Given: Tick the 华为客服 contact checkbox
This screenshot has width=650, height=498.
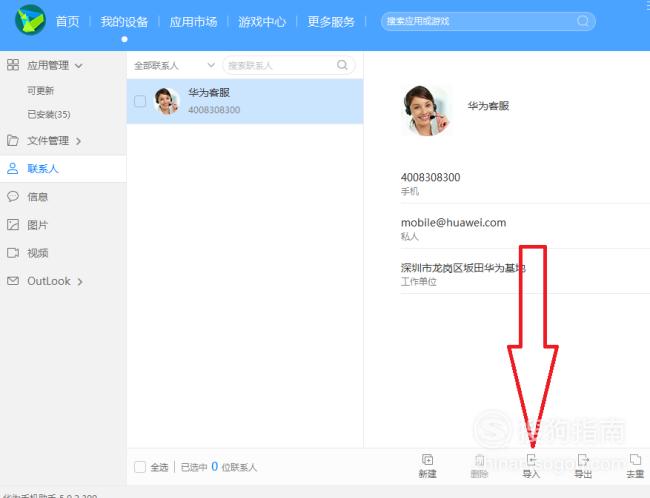Looking at the screenshot, I should click(140, 101).
